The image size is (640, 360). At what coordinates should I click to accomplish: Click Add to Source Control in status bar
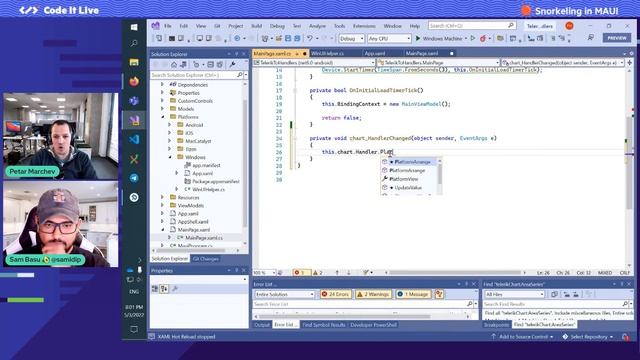tap(522, 337)
